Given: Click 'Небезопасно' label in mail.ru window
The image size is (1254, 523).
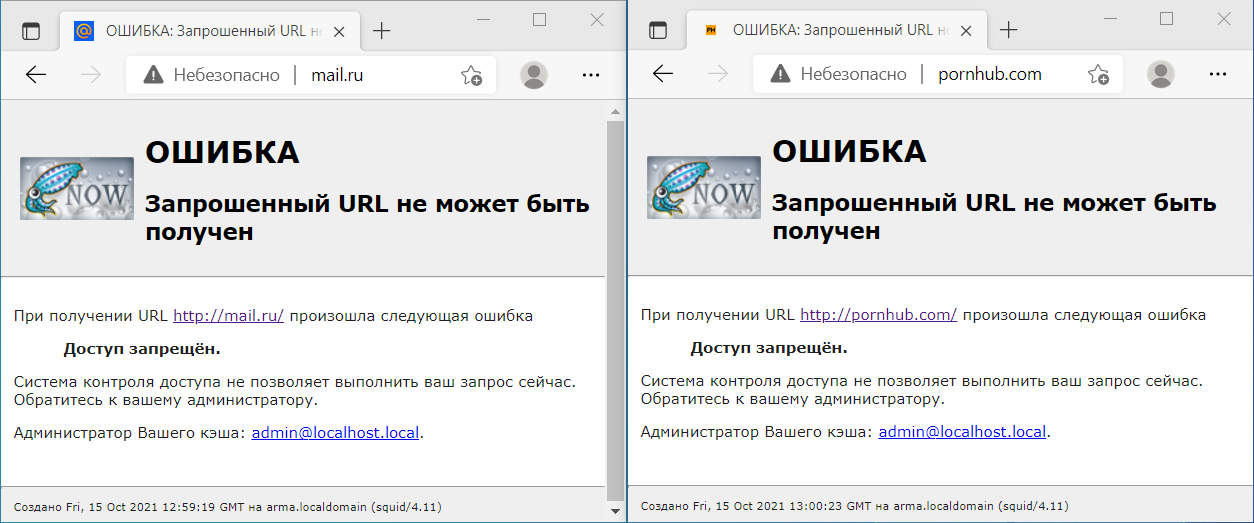Looking at the screenshot, I should coord(227,74).
